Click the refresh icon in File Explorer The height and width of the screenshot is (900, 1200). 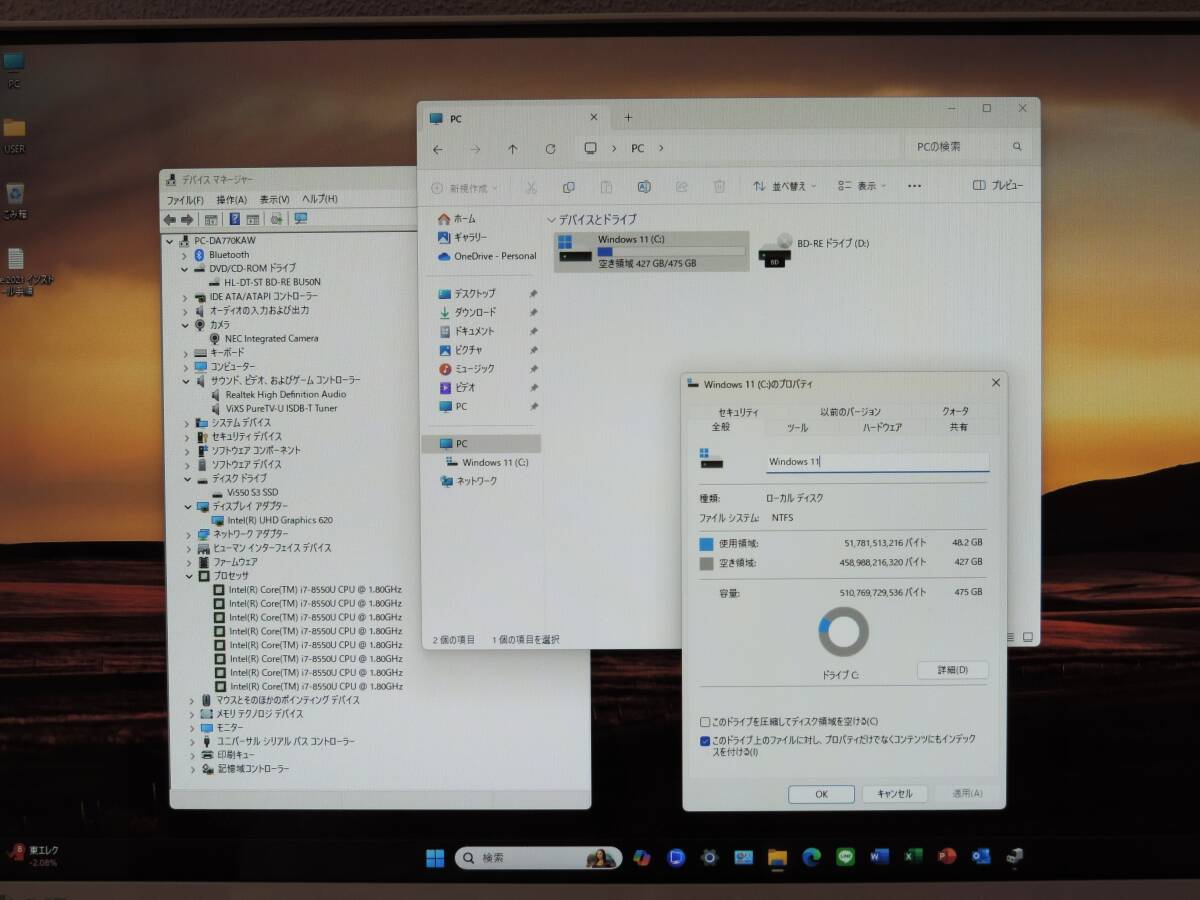pyautogui.click(x=550, y=149)
